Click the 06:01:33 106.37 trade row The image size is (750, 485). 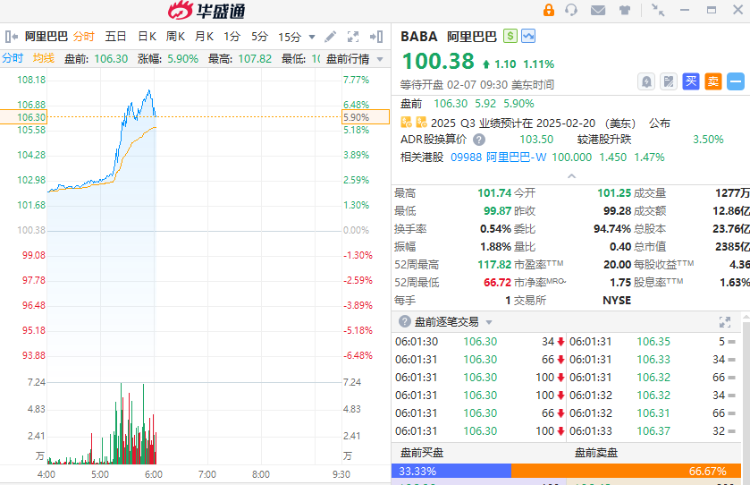tap(652, 431)
